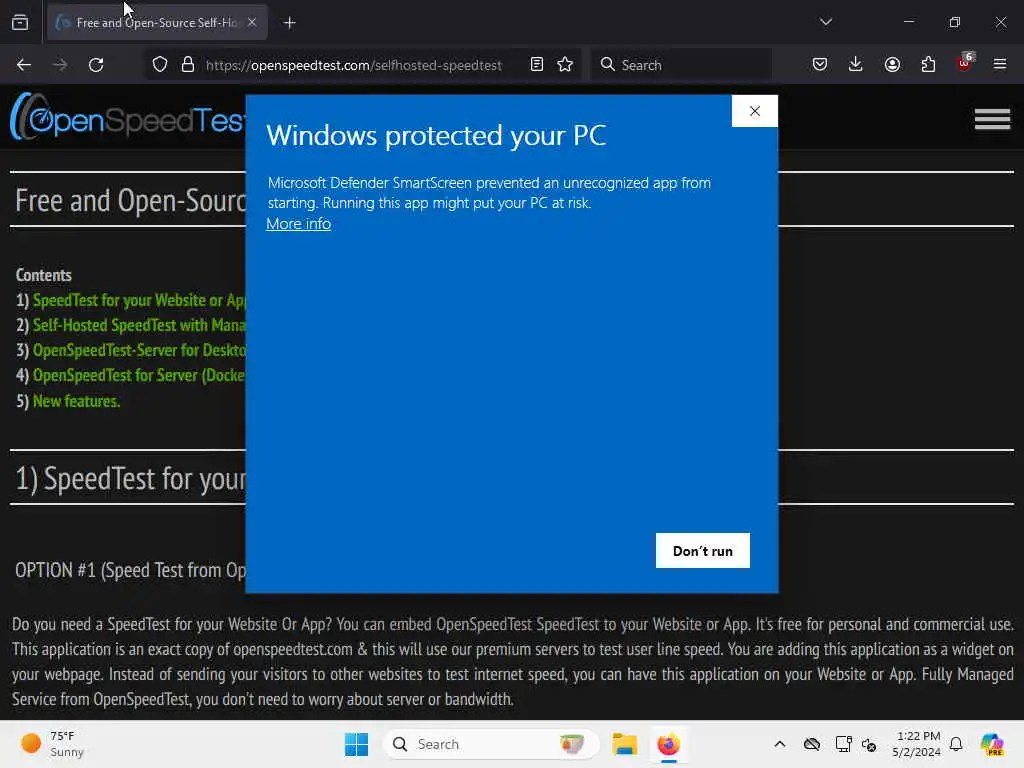1024x768 pixels.
Task: Click the volume muted tray icon
Action: [x=869, y=744]
